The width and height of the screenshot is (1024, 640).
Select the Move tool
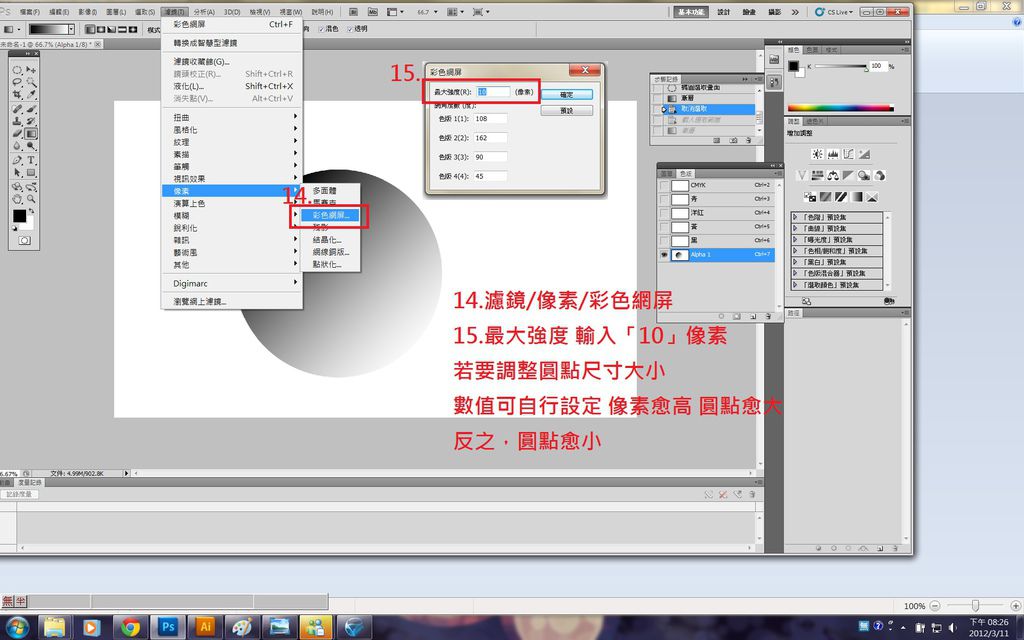pyautogui.click(x=31, y=70)
